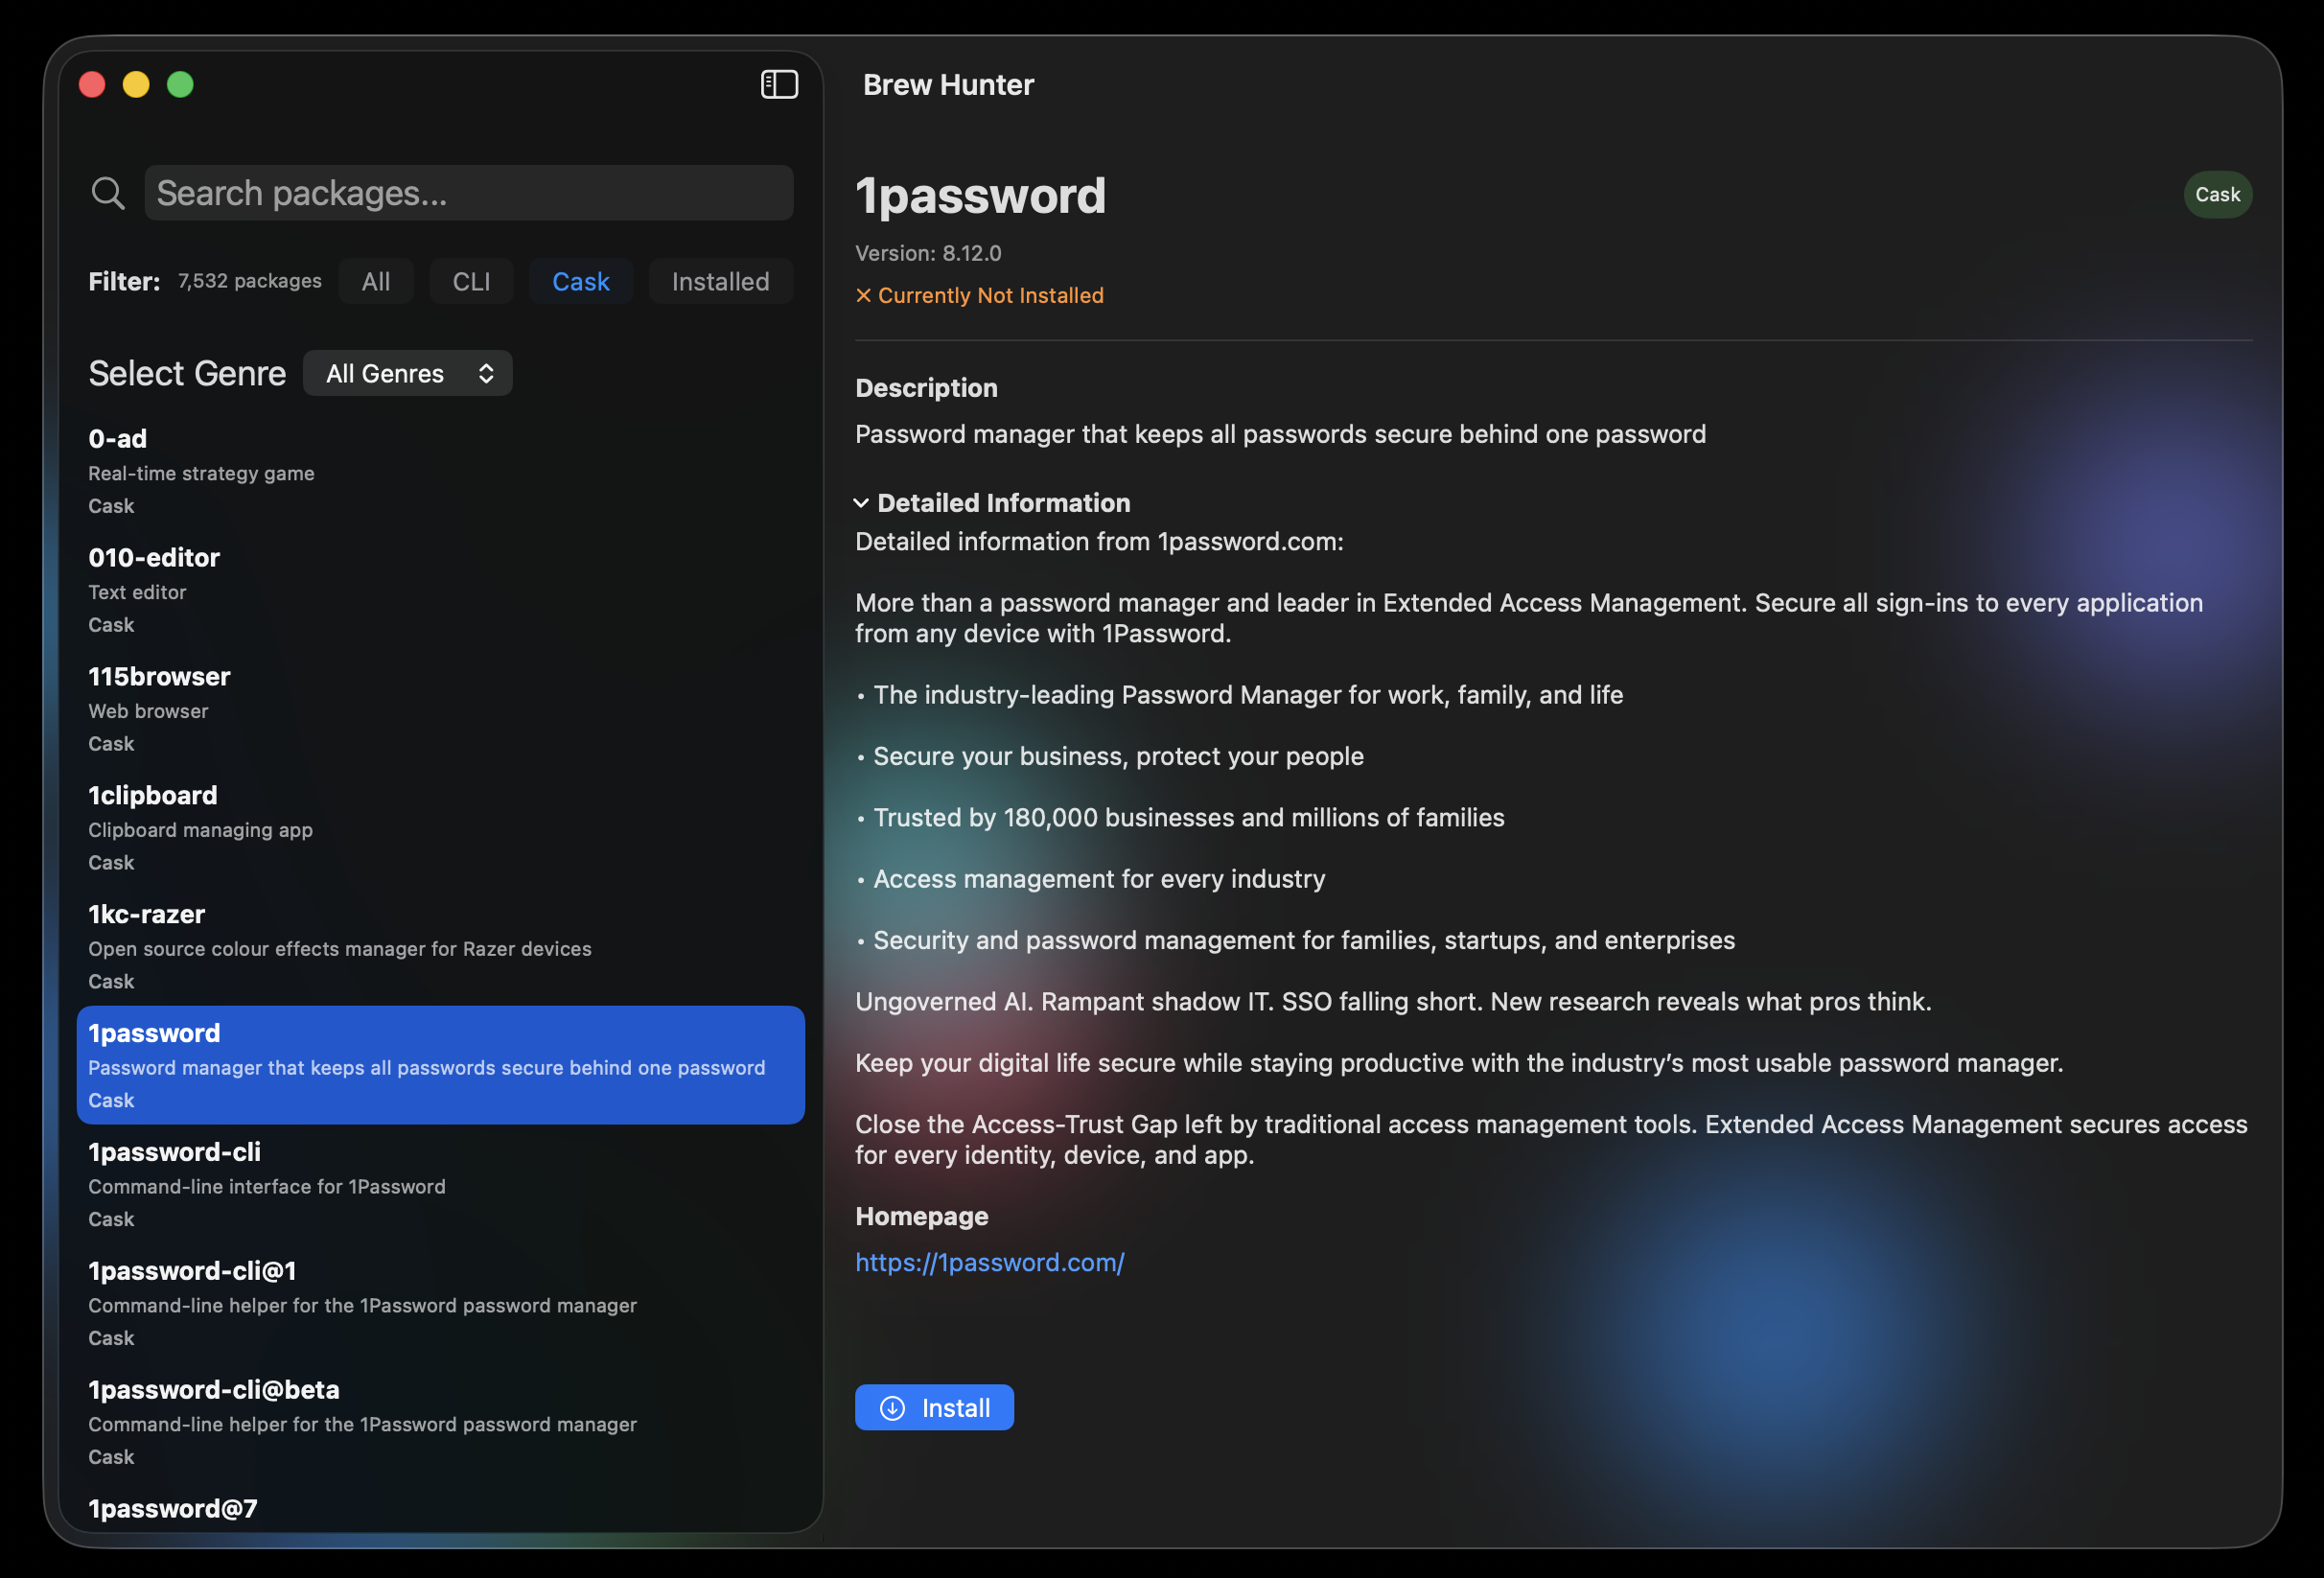Select the 1password-cli@beta package

click(440, 1422)
